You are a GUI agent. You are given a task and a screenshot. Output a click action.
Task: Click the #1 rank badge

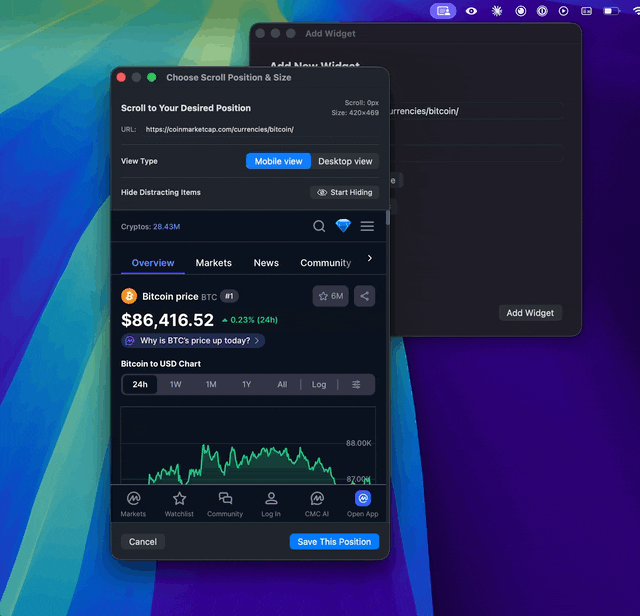[229, 296]
